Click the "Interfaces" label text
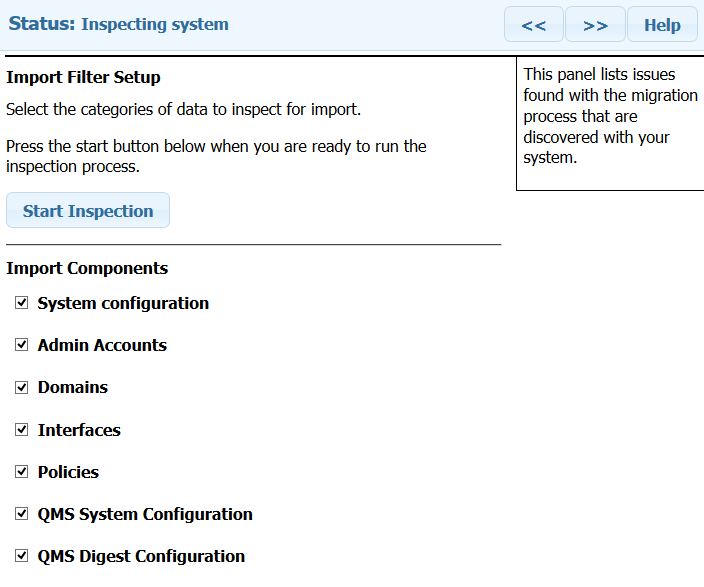The height and width of the screenshot is (587, 704). (x=79, y=430)
